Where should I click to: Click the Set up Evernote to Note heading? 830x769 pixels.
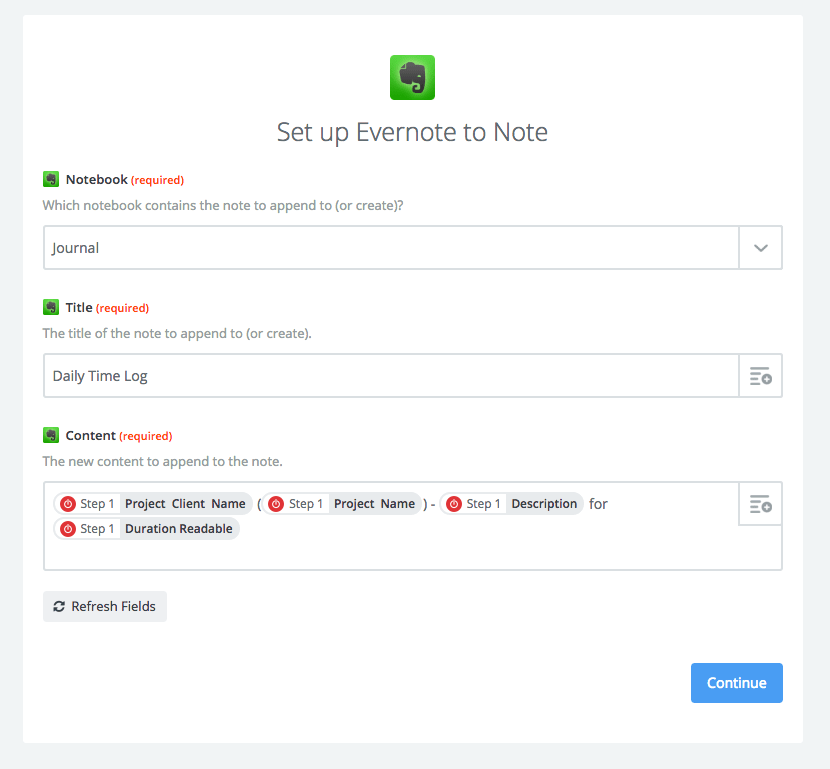(x=412, y=133)
